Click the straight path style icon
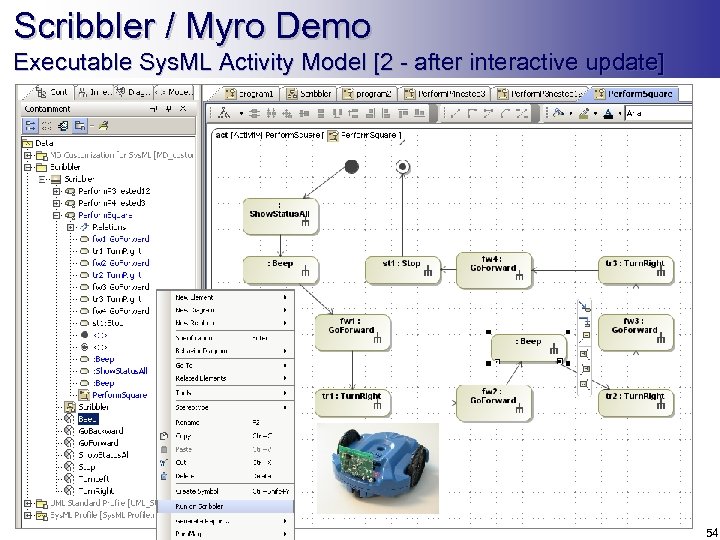The width and height of the screenshot is (720, 540). click(455, 113)
